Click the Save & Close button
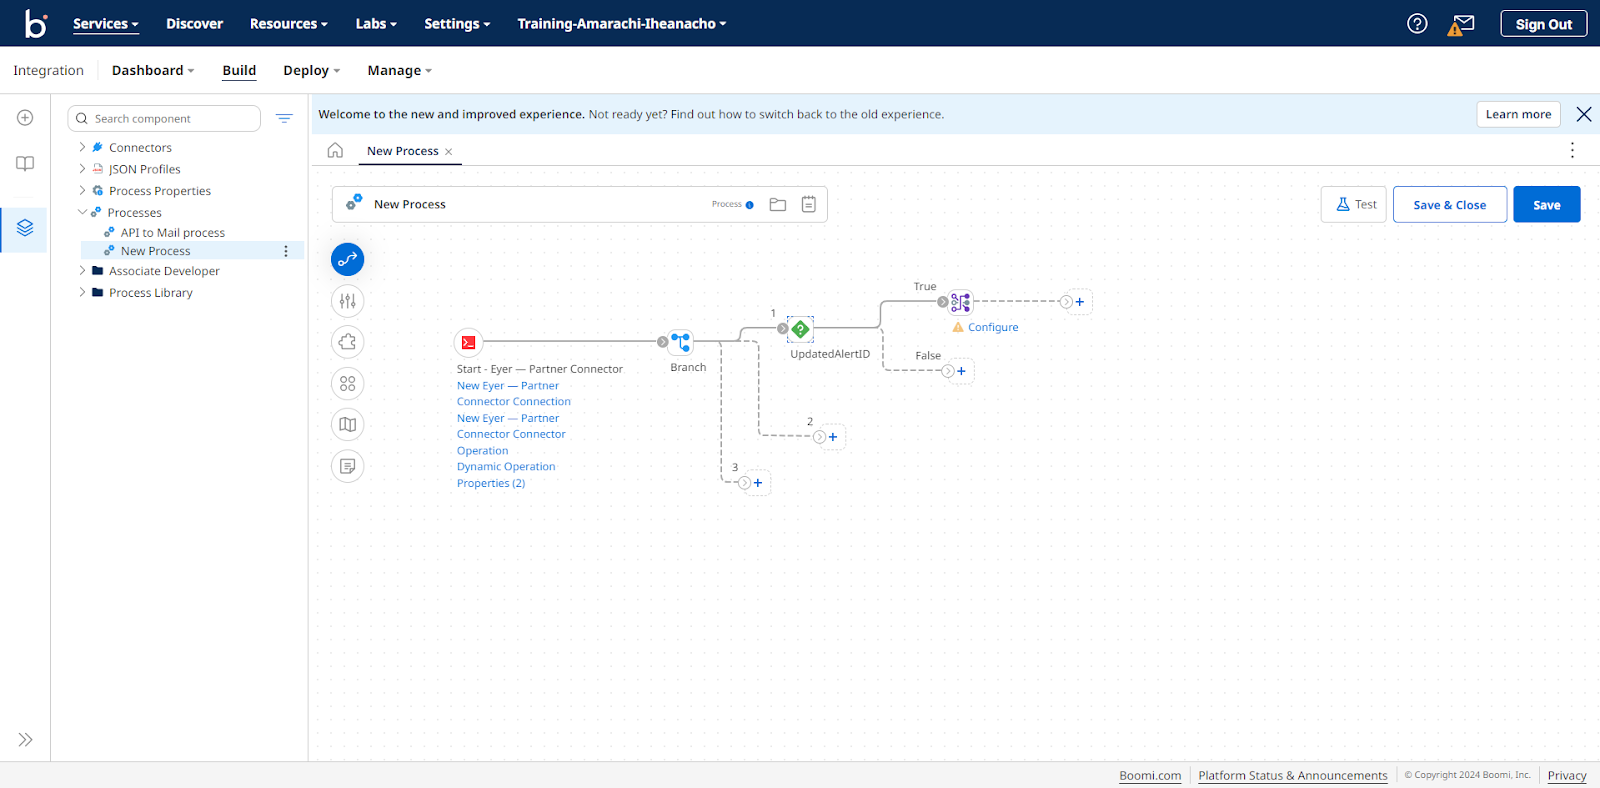This screenshot has height=788, width=1600. (x=1449, y=205)
